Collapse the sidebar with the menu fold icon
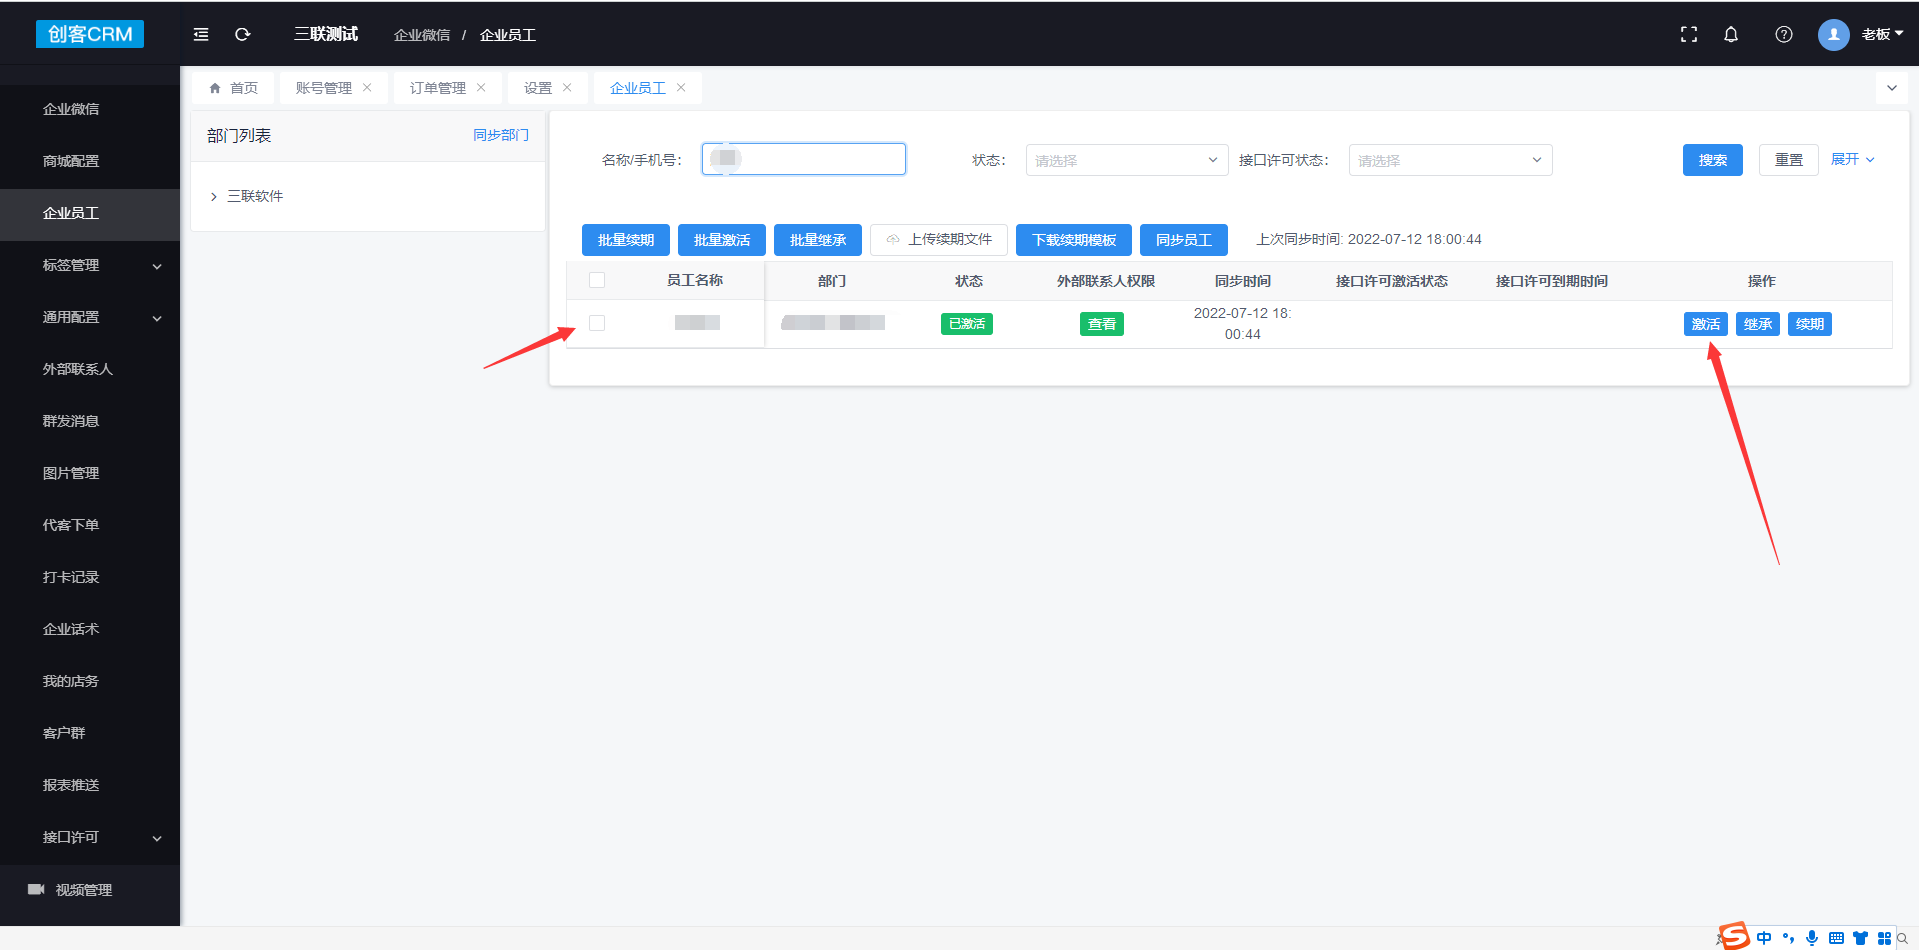Screen dimensions: 1919x950 tap(201, 34)
